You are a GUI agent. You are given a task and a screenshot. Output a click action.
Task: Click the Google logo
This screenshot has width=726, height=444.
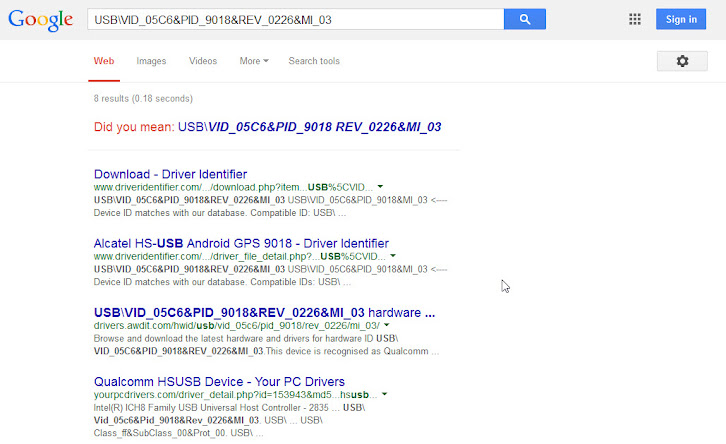pyautogui.click(x=40, y=19)
